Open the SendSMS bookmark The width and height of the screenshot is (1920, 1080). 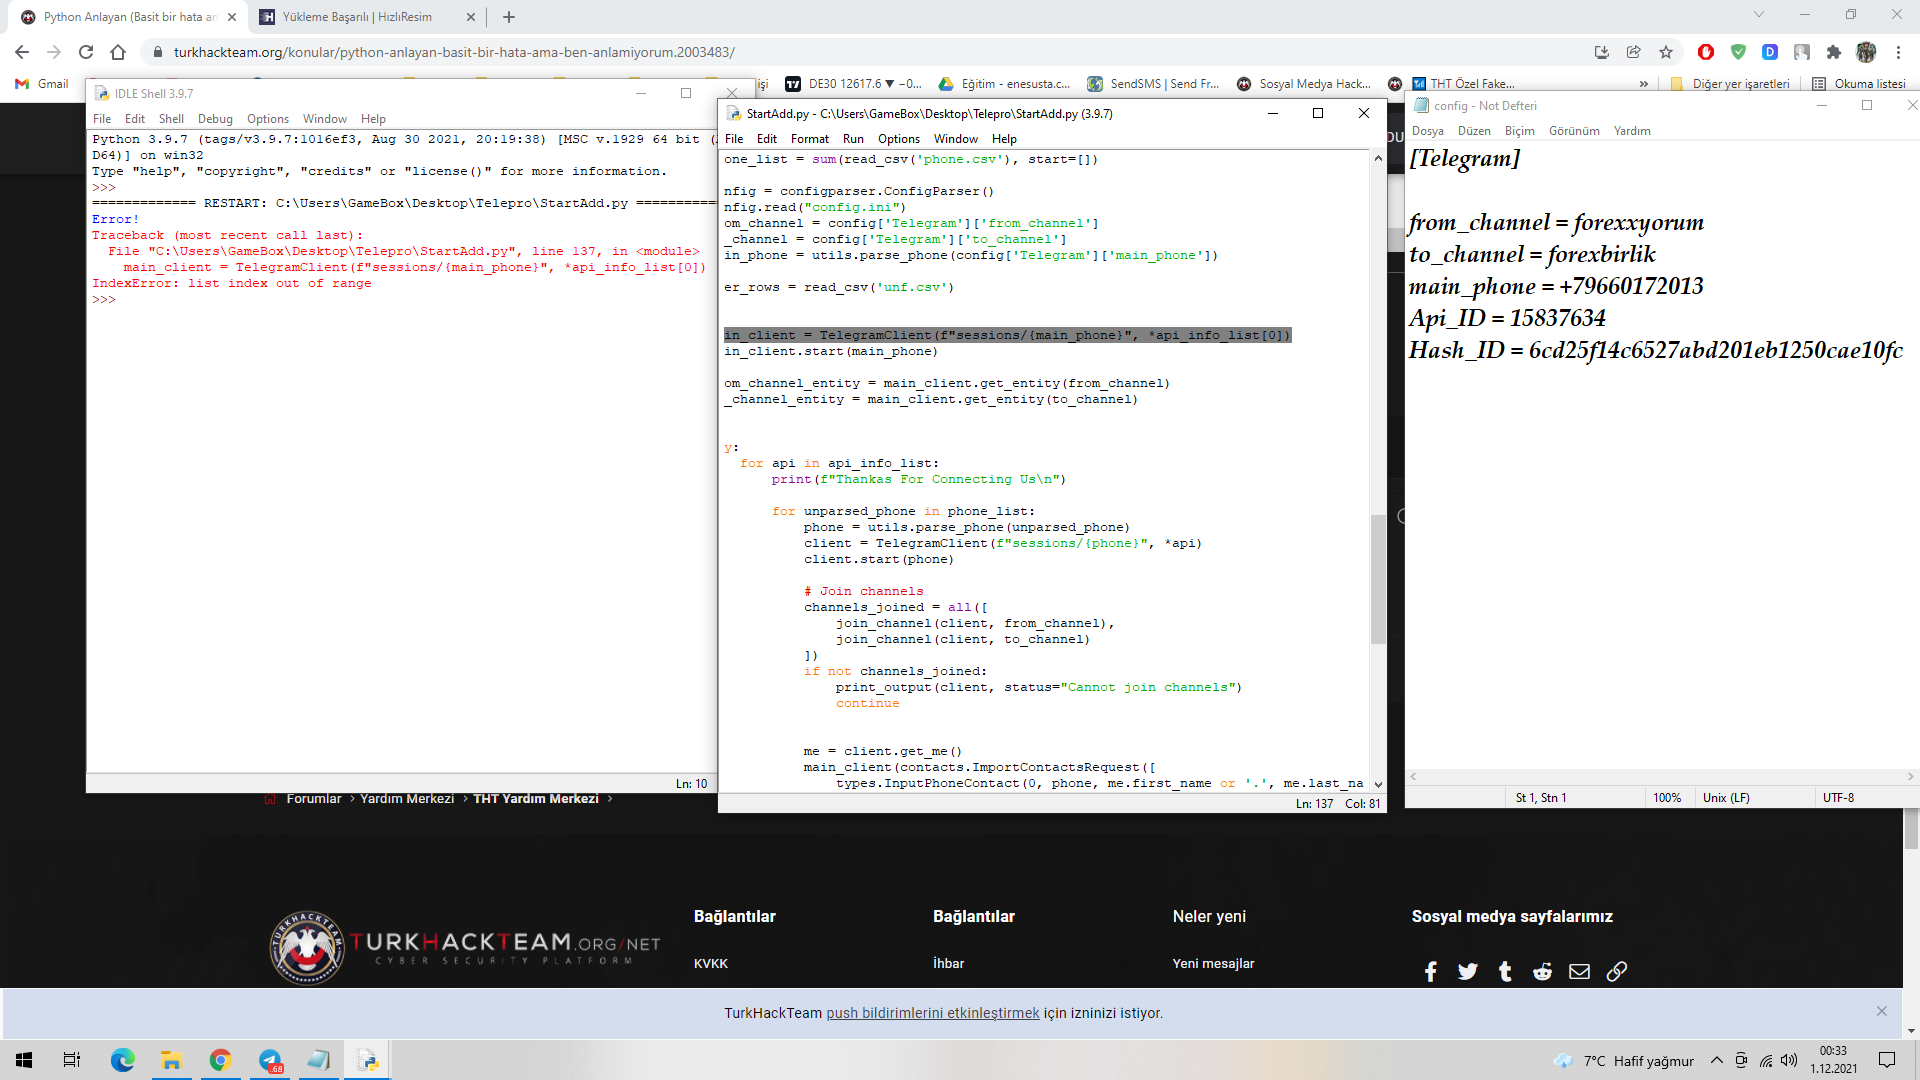1153,84
